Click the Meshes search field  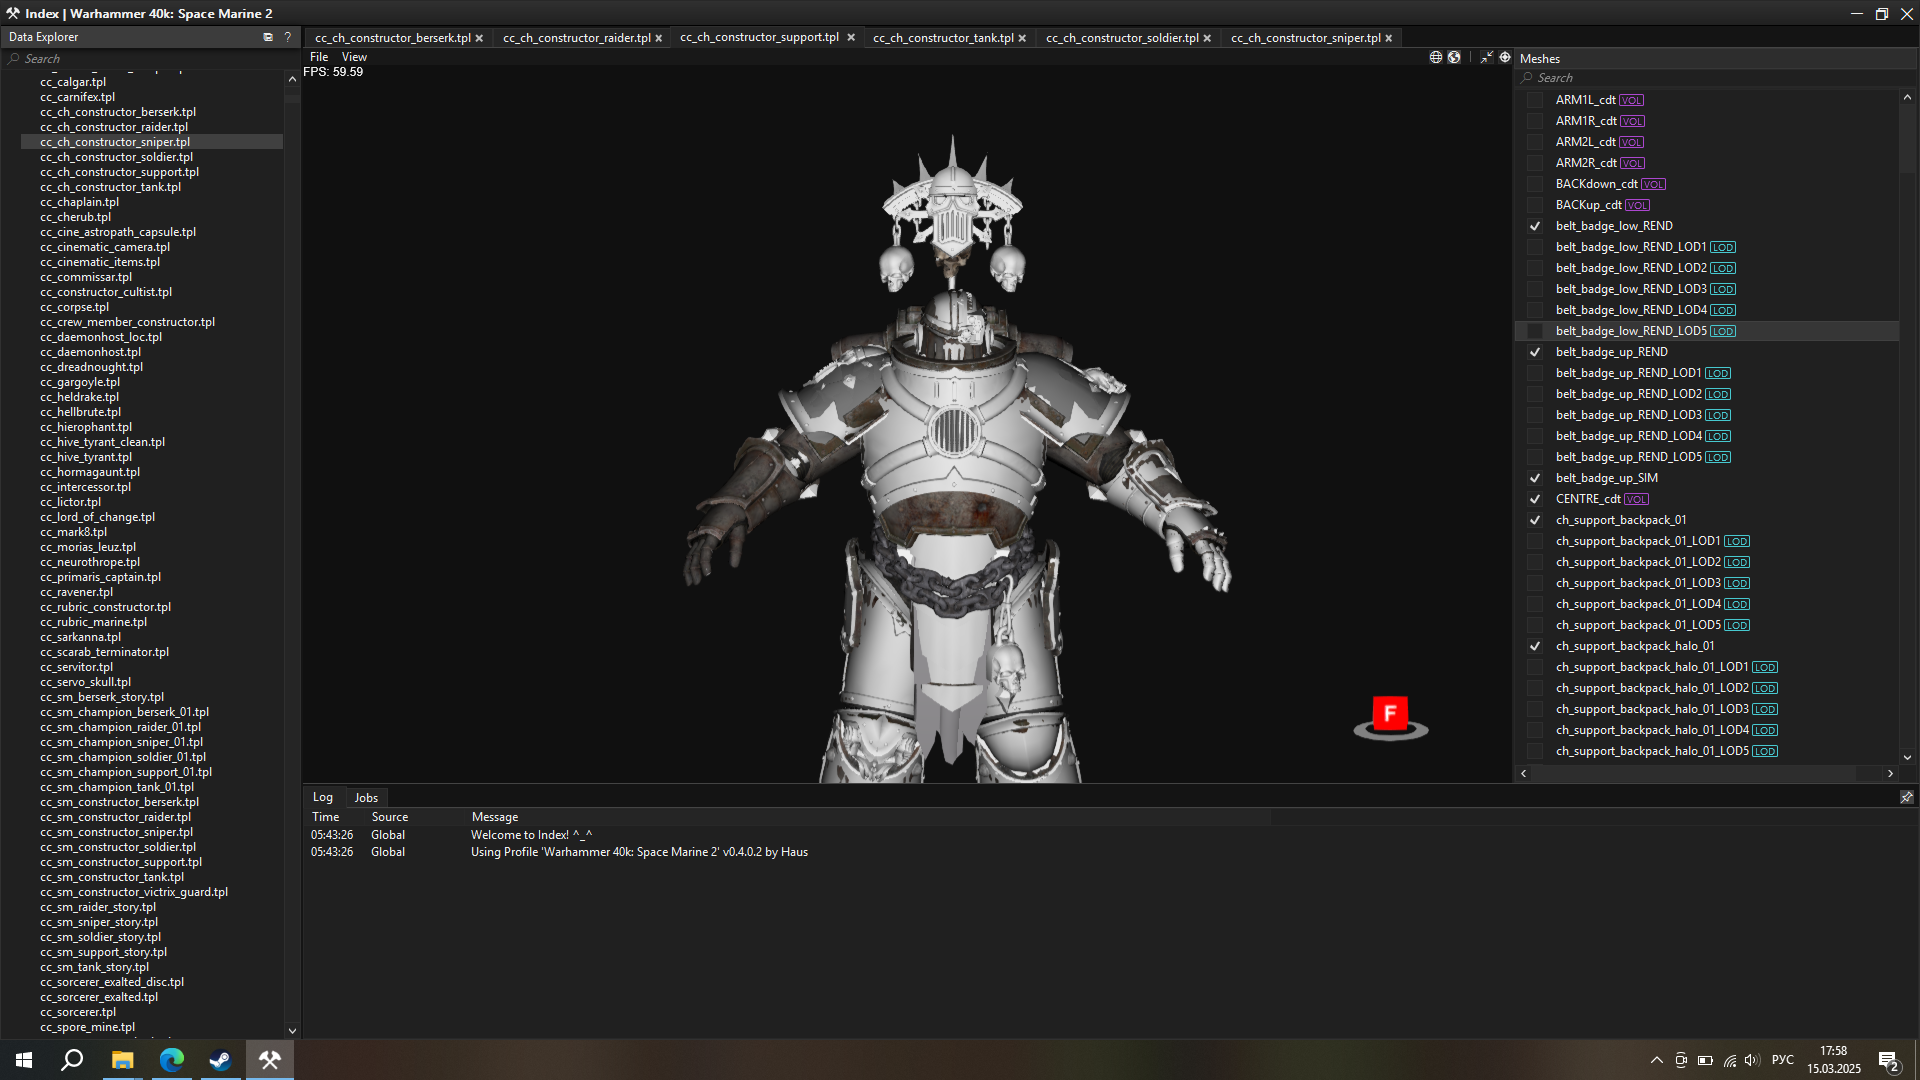coord(1715,78)
